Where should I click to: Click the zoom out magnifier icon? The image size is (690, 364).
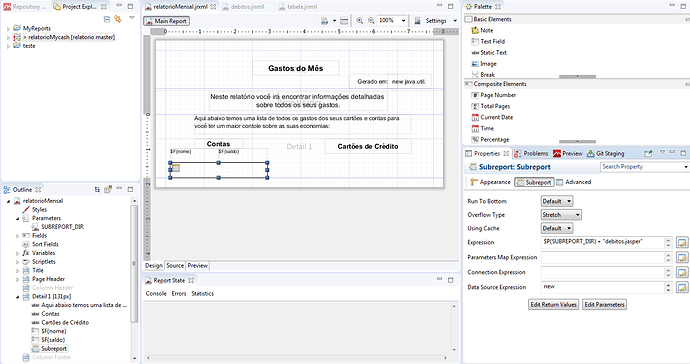click(x=371, y=21)
